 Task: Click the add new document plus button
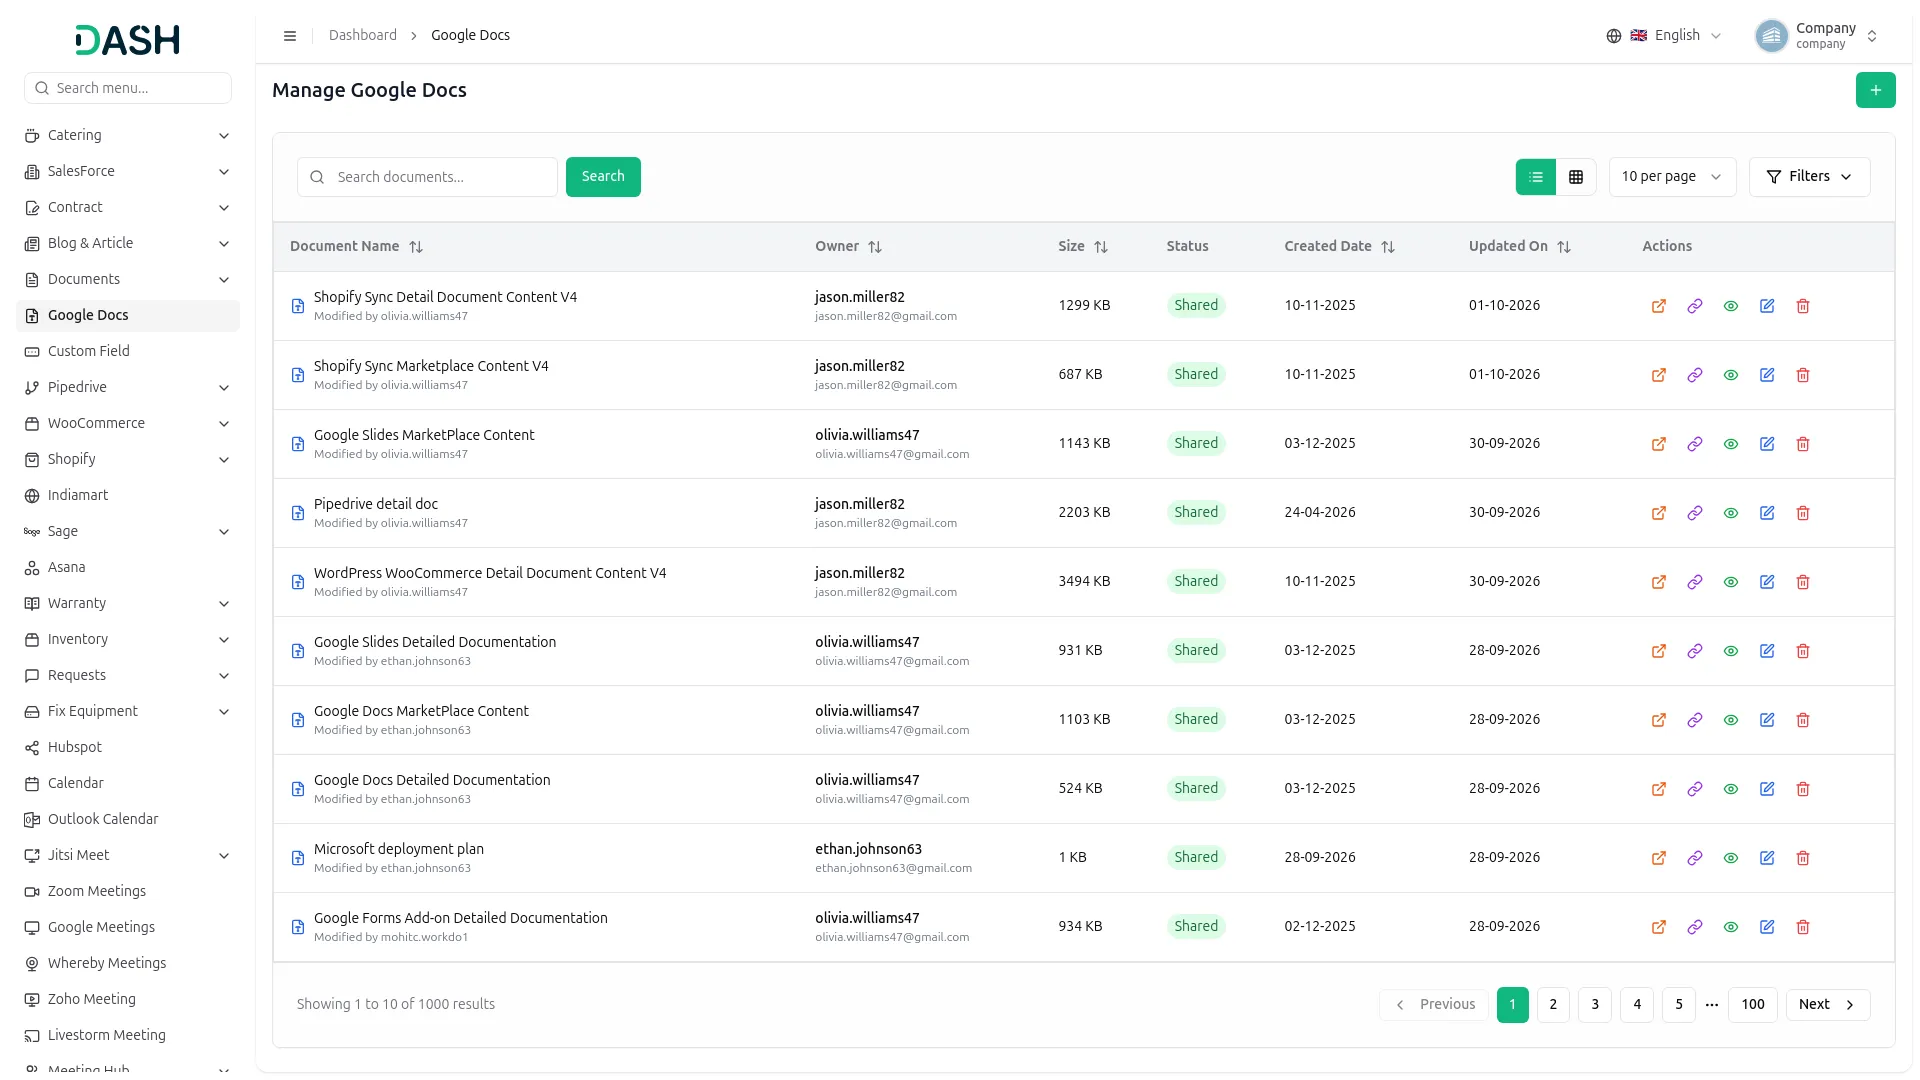1875,90
